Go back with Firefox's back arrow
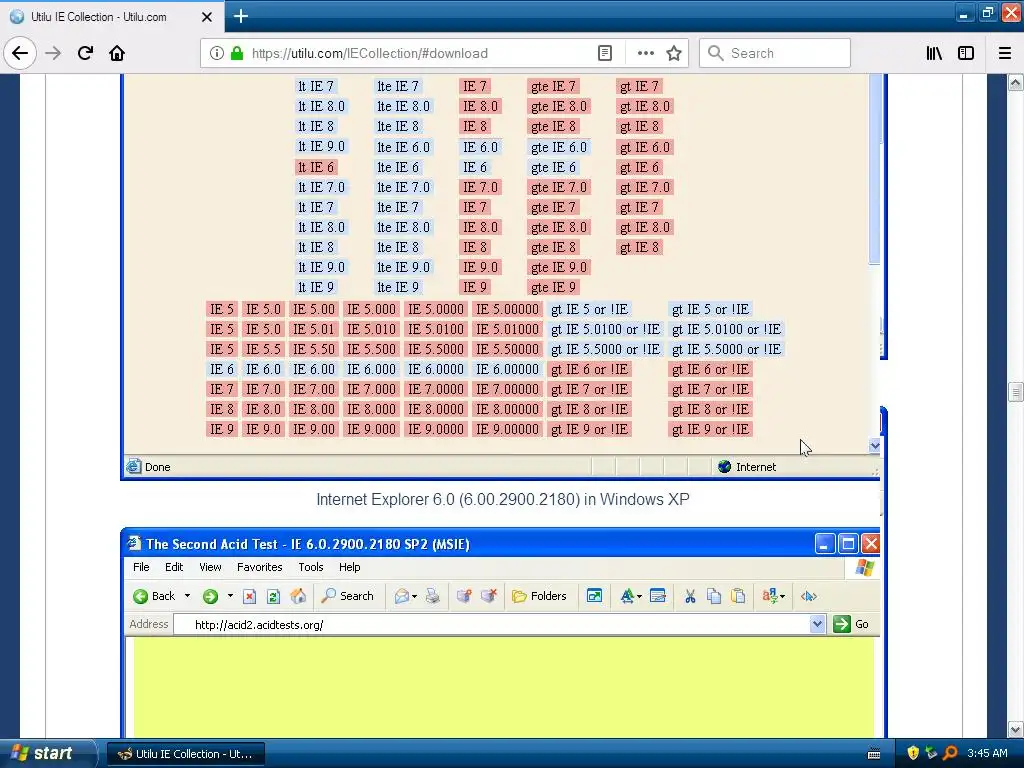Screen dimensions: 1024x768 (x=20, y=53)
